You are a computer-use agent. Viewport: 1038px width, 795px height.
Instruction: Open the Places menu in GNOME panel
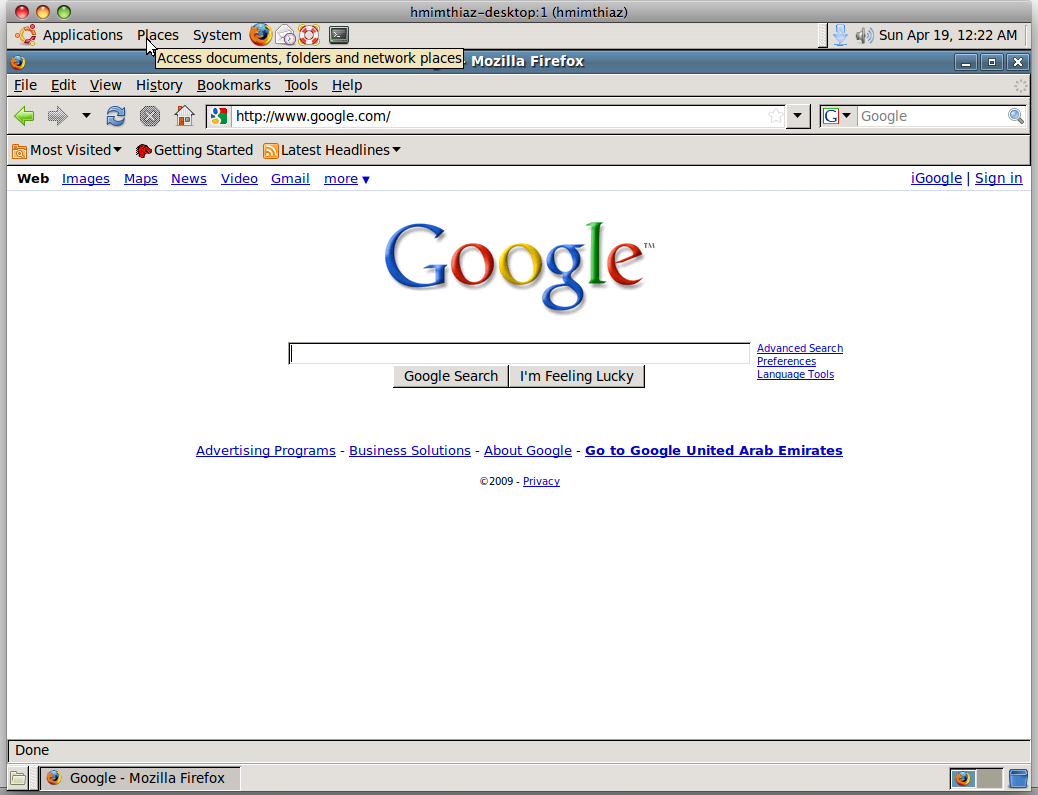point(158,35)
